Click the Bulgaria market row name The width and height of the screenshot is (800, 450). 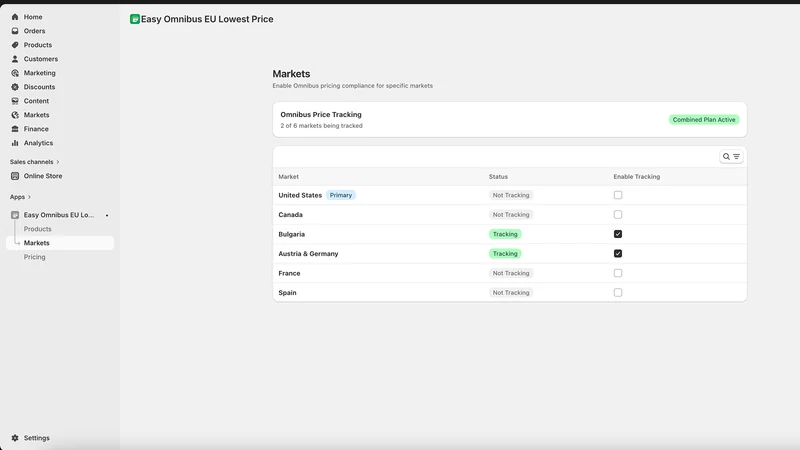pos(291,234)
